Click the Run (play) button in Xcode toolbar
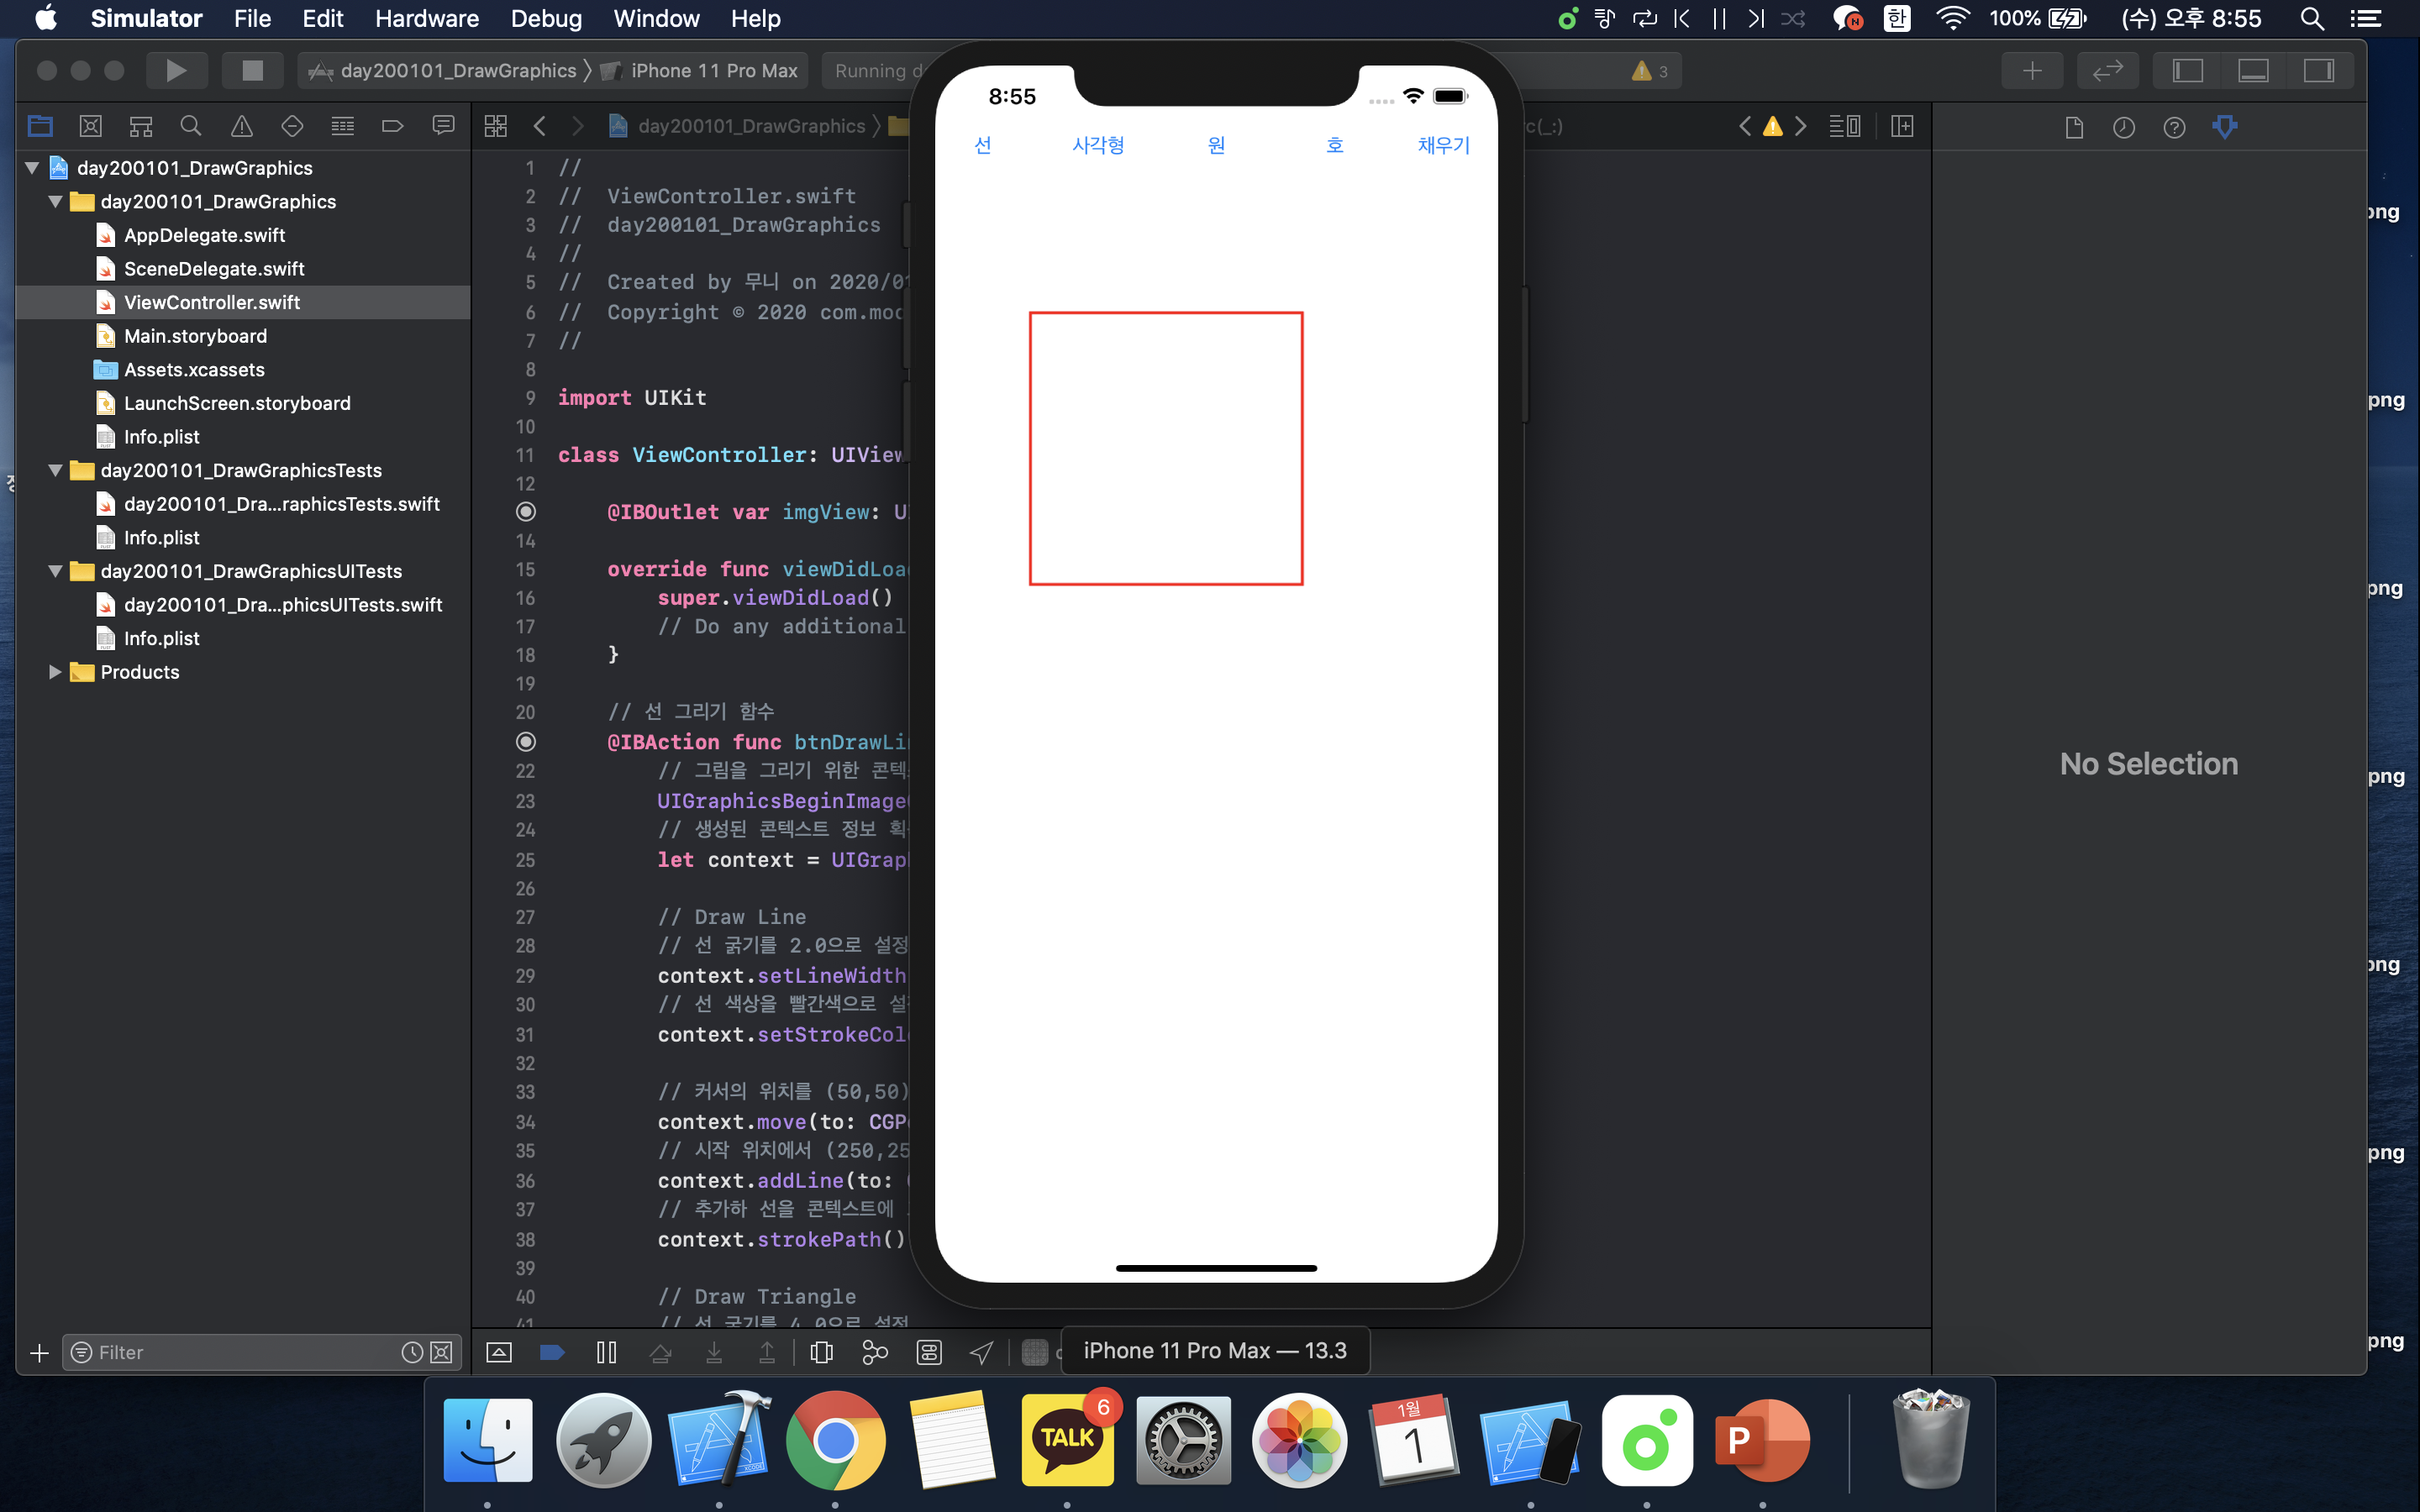This screenshot has width=2420, height=1512. coord(176,70)
